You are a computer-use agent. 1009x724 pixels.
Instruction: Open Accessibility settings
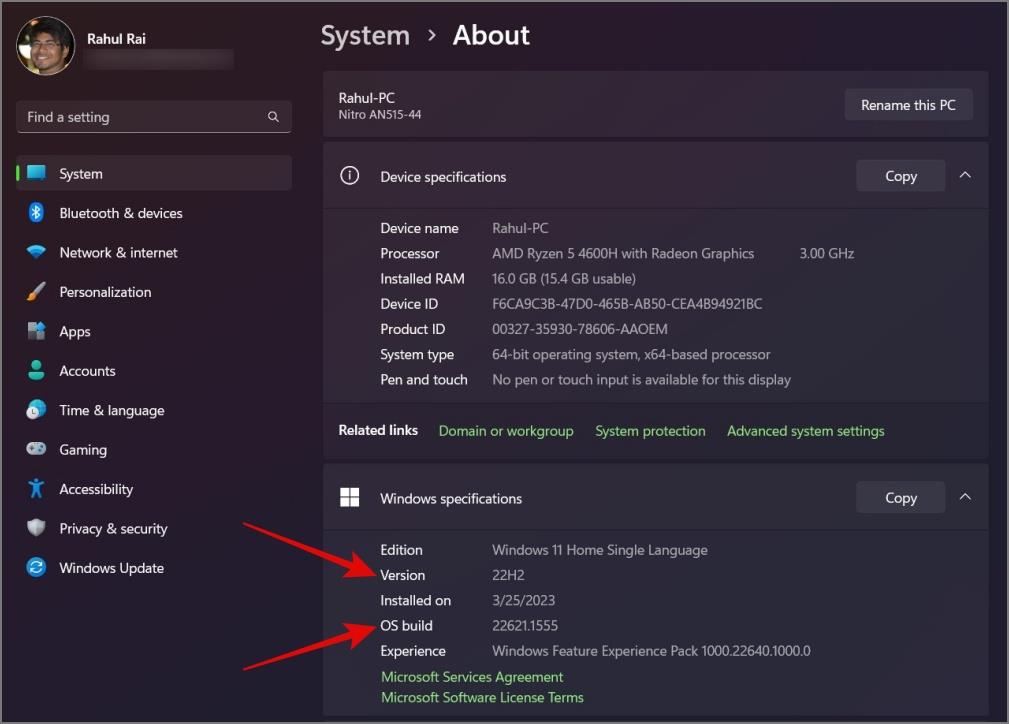154,489
